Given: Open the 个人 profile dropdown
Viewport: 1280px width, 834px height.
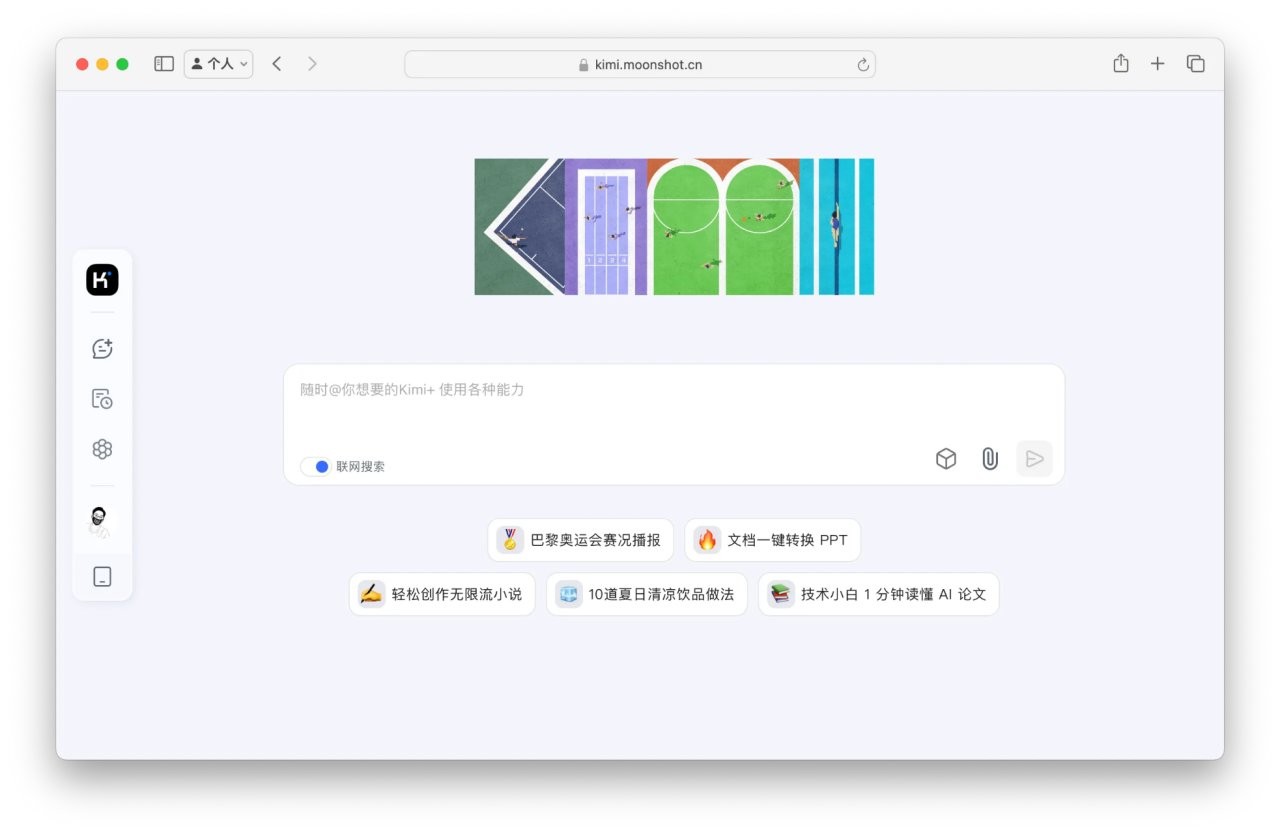Looking at the screenshot, I should pos(219,64).
